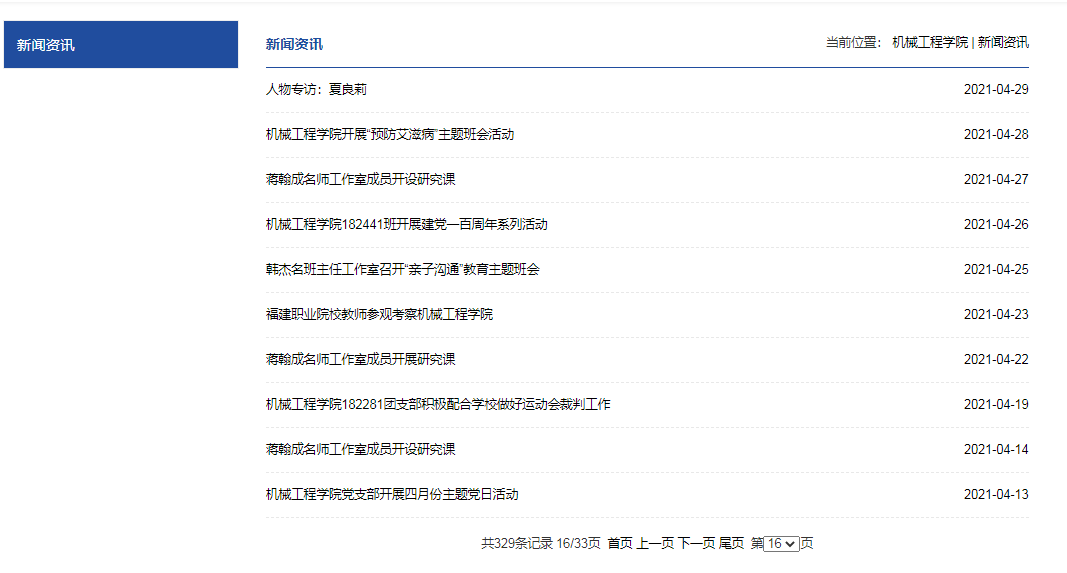Screen dimensions: 1067x573
Task: Click 机械工程学院 breadcrumb link
Action: [930, 43]
